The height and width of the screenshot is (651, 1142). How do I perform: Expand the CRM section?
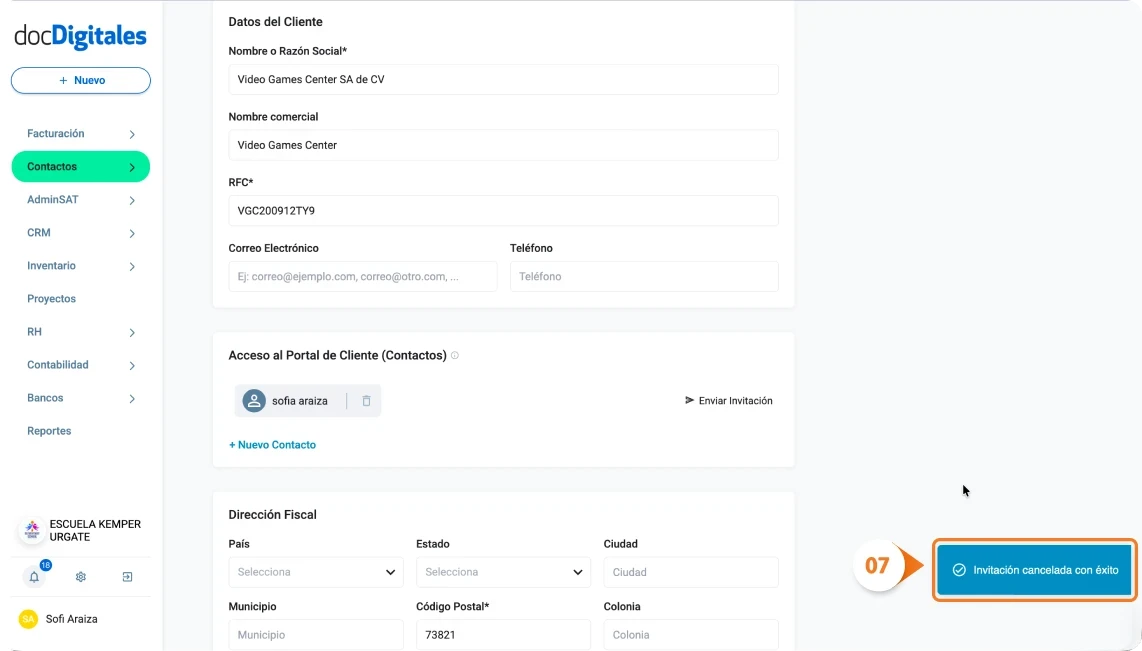(x=80, y=232)
